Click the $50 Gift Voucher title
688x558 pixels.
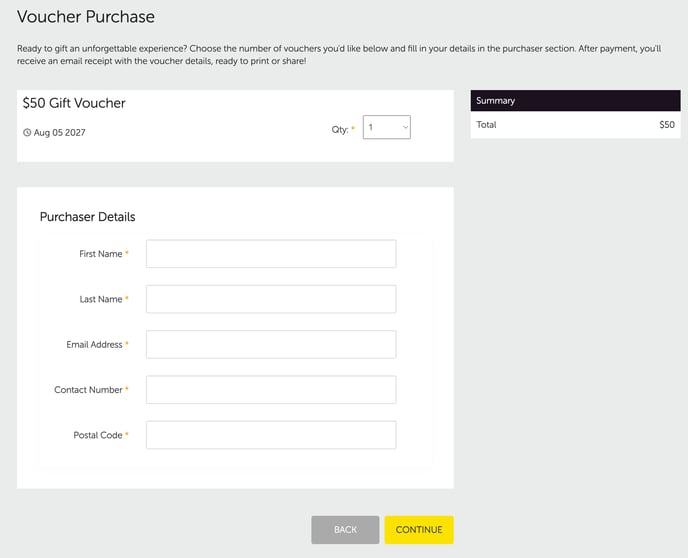click(x=74, y=103)
